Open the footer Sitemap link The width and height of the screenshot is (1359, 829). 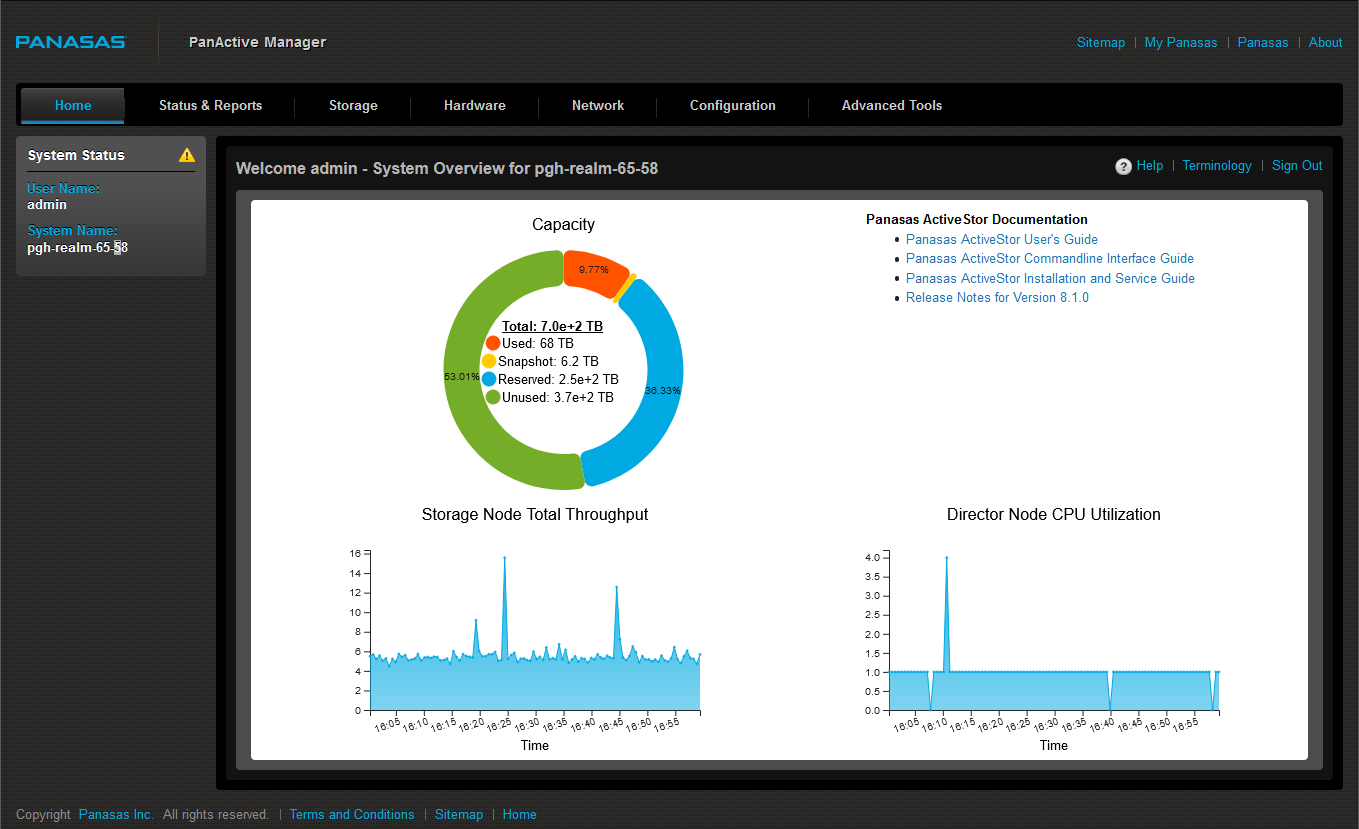(x=459, y=814)
